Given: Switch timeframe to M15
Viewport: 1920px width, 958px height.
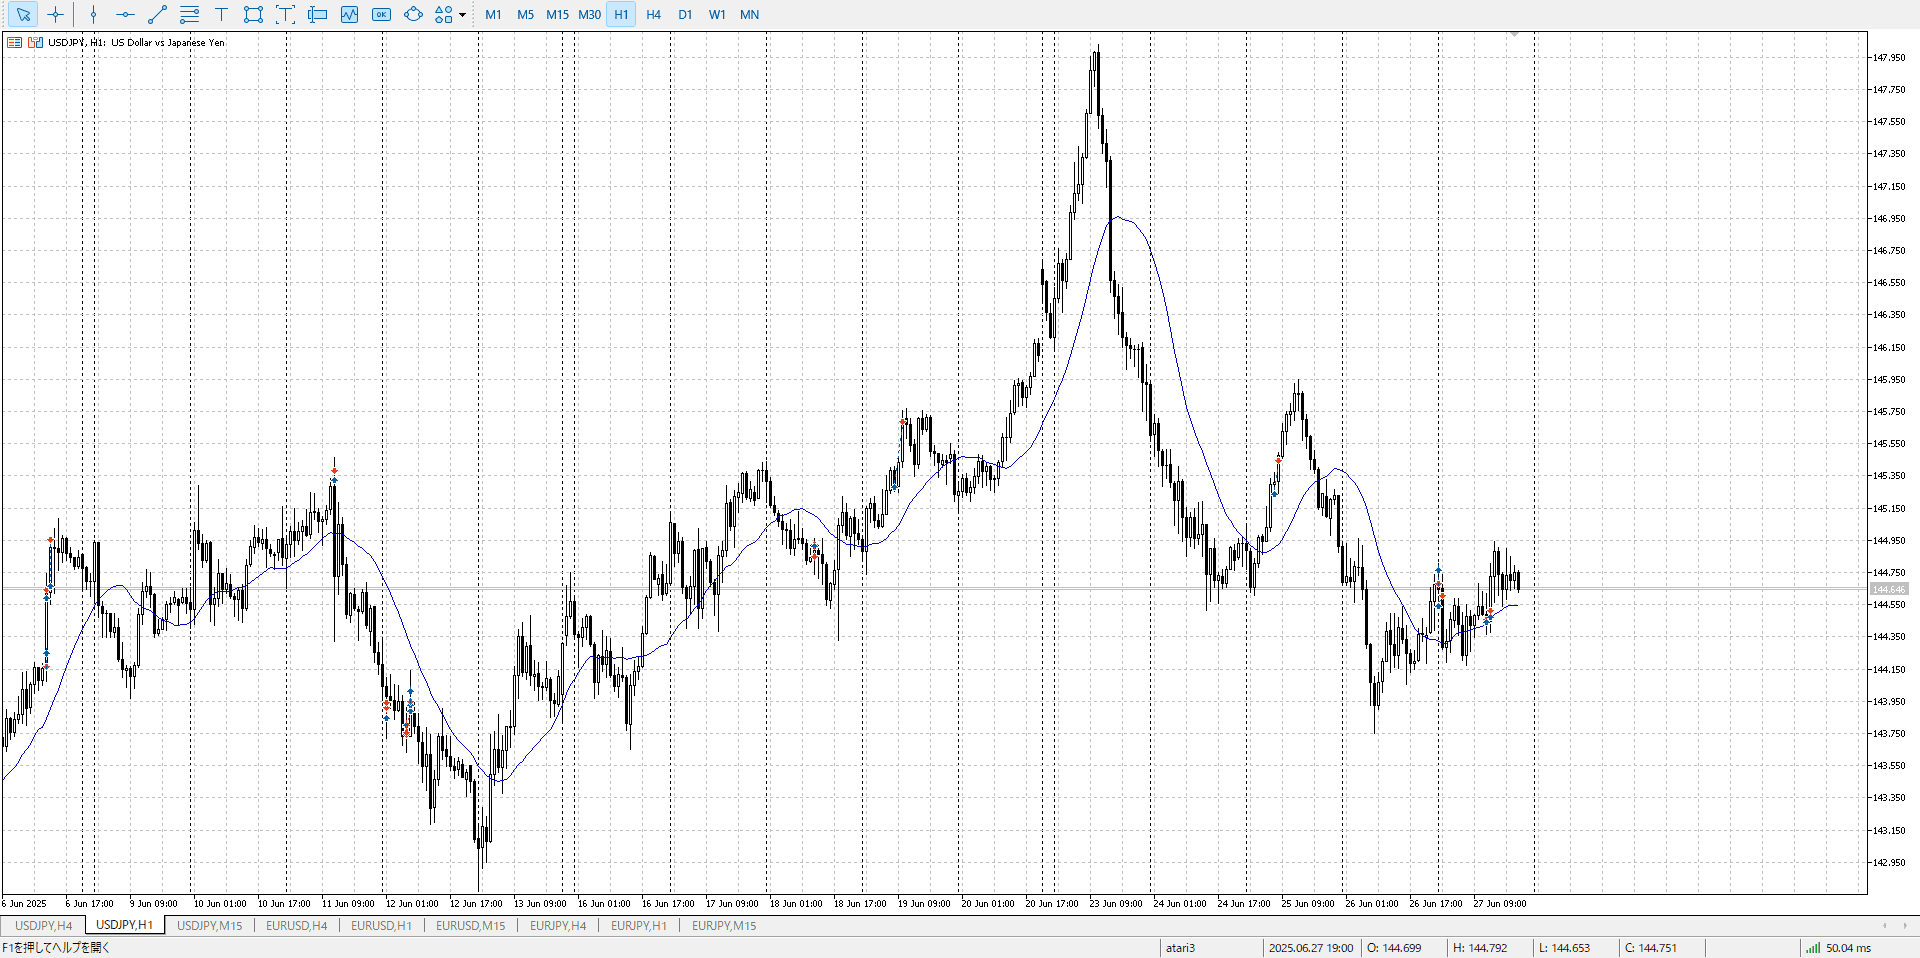Looking at the screenshot, I should pyautogui.click(x=557, y=15).
